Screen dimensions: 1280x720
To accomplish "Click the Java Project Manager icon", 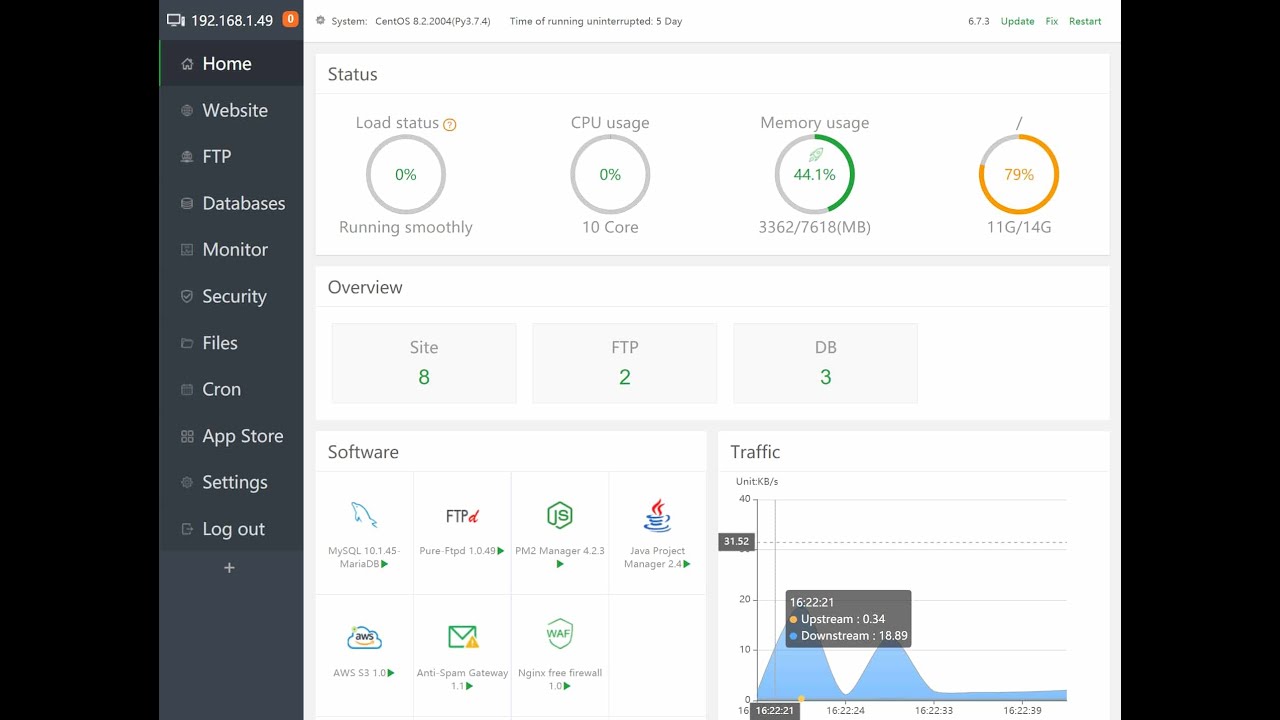I will [x=657, y=515].
